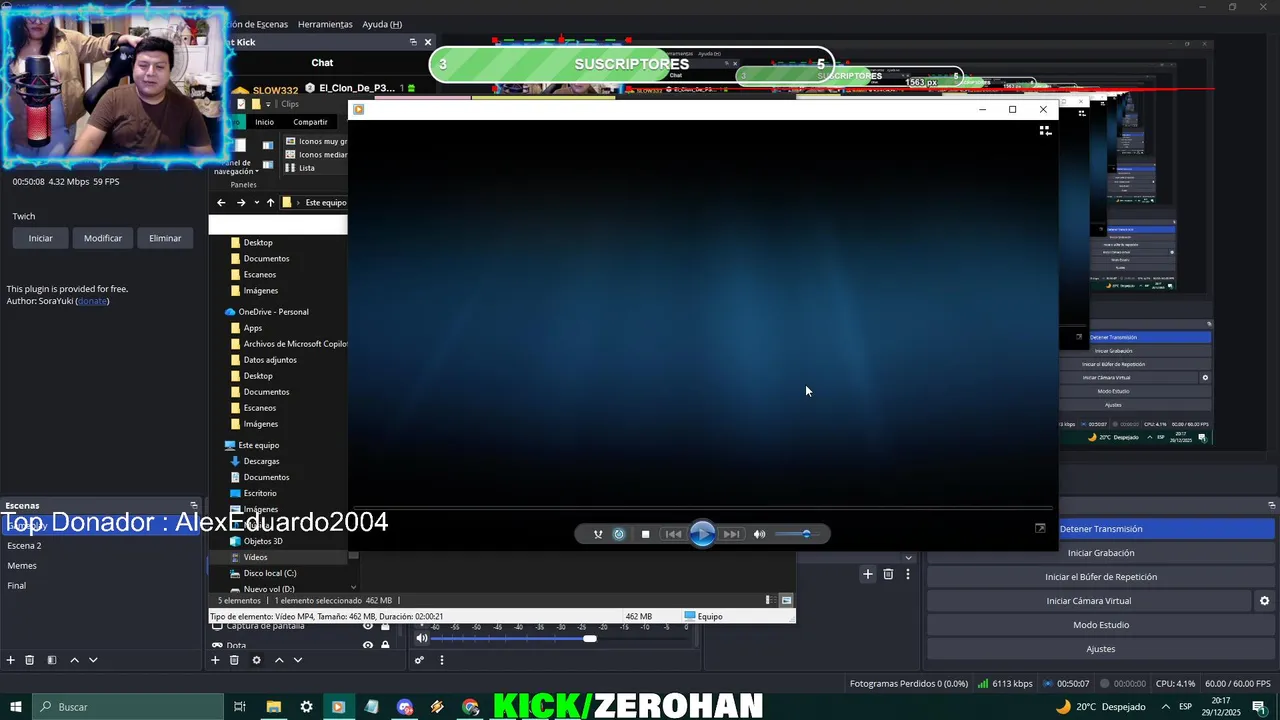Go forward in File Explorer
1280x720 pixels.
241,202
